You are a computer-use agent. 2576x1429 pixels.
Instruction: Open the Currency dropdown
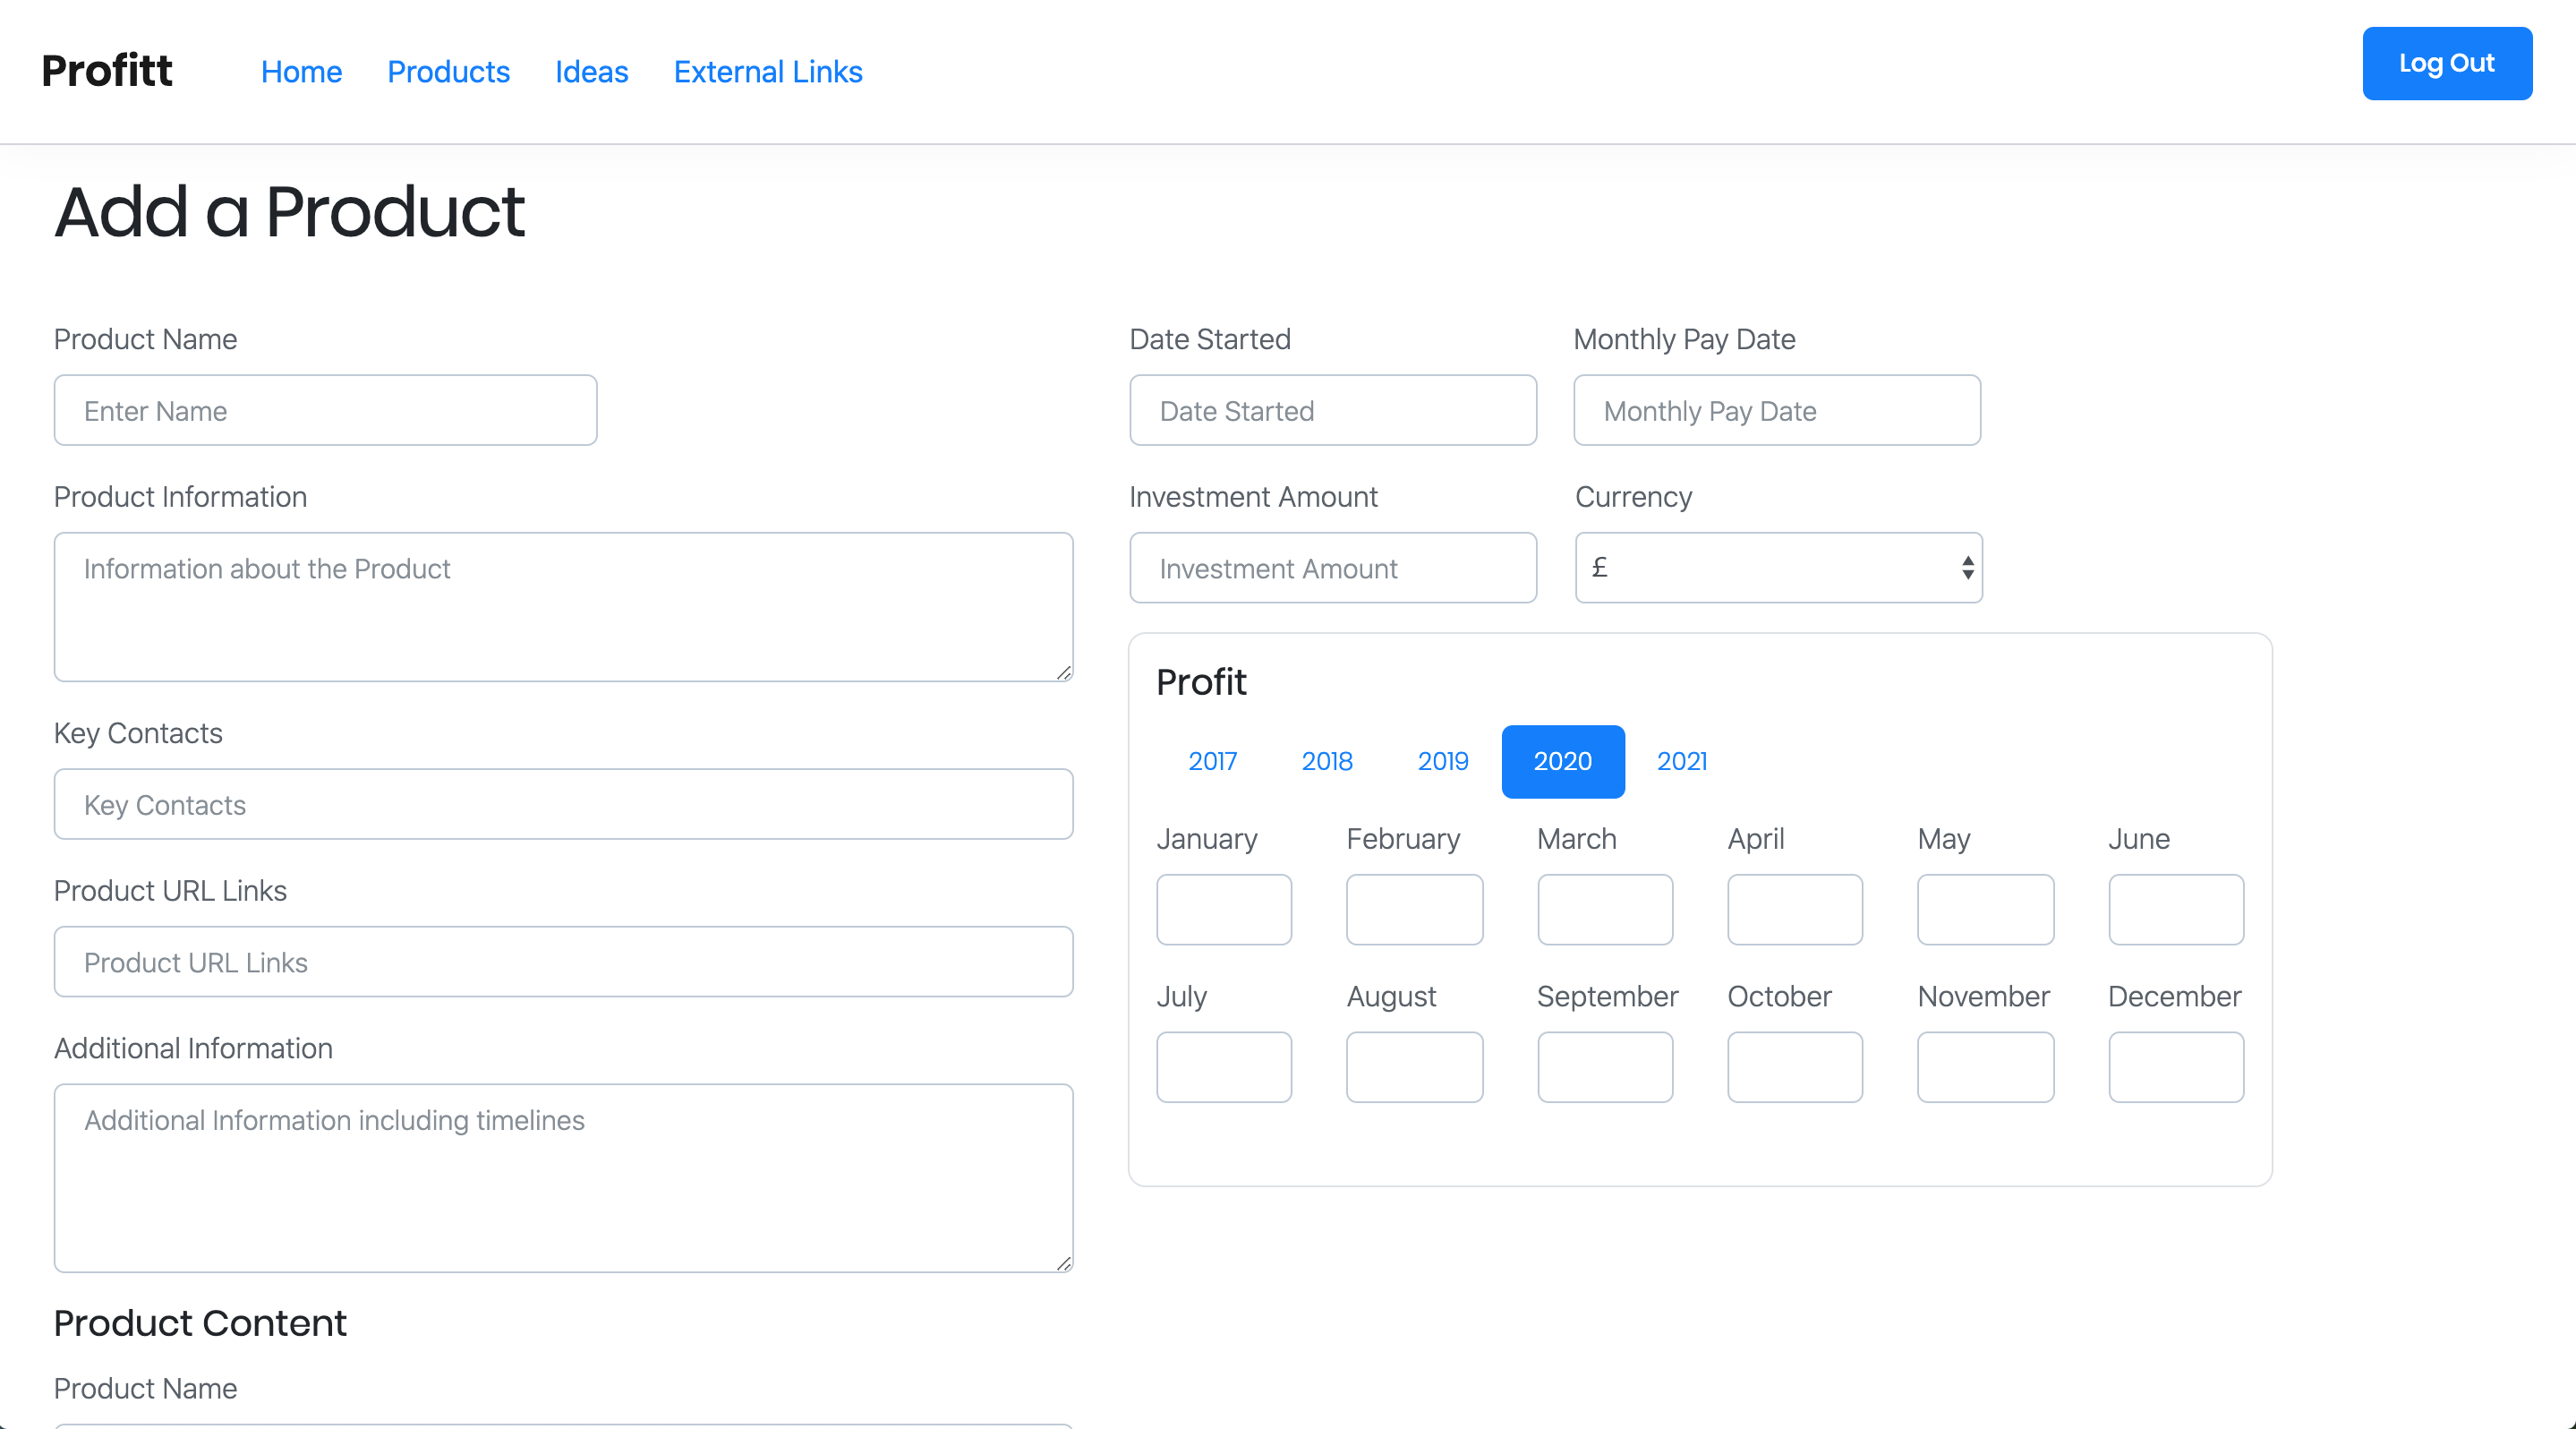[x=1777, y=568]
